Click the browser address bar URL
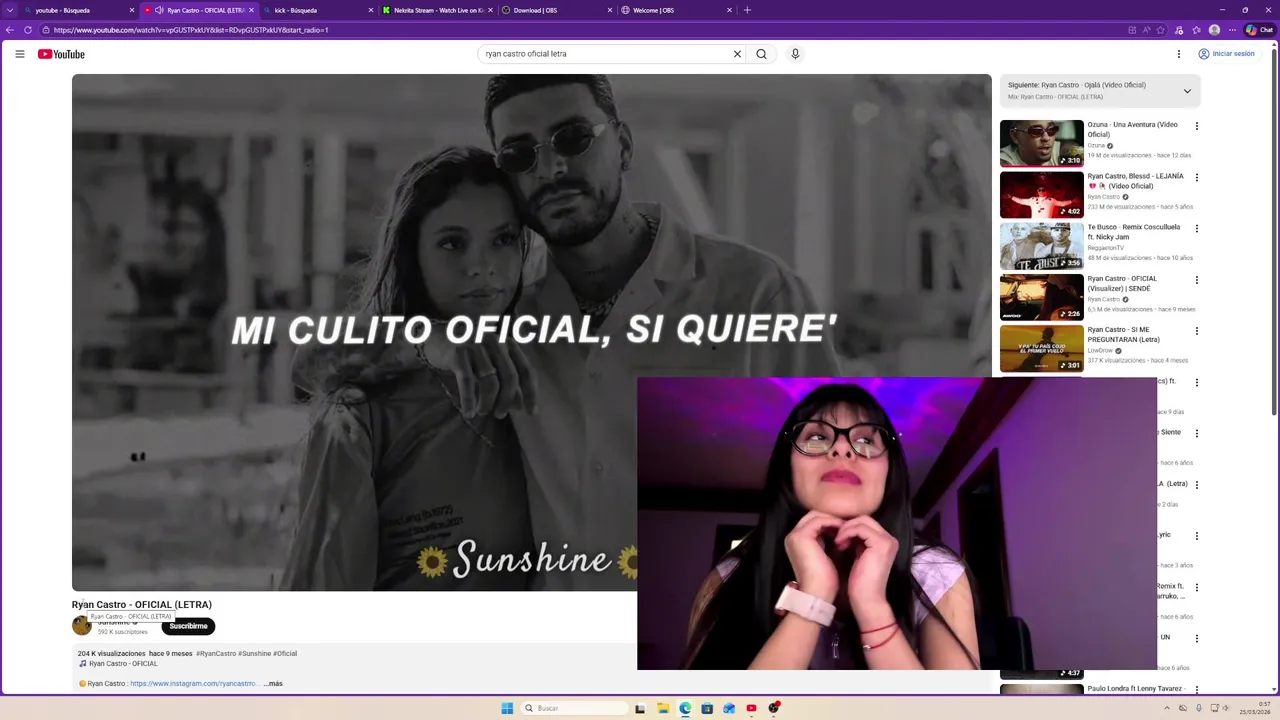The width and height of the screenshot is (1280, 720). [190, 30]
